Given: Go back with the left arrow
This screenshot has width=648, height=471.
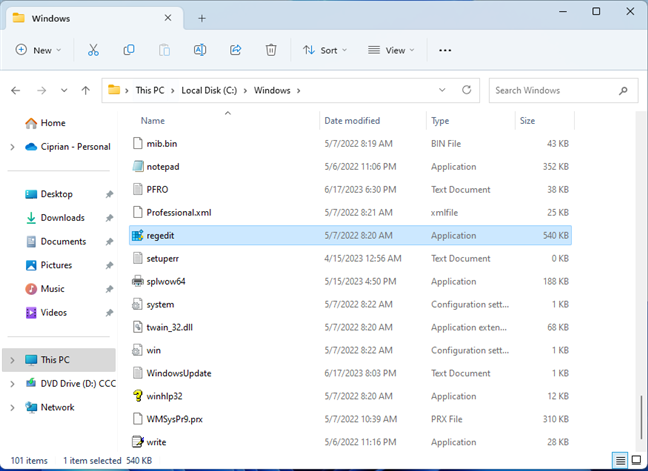Looking at the screenshot, I should pos(16,90).
